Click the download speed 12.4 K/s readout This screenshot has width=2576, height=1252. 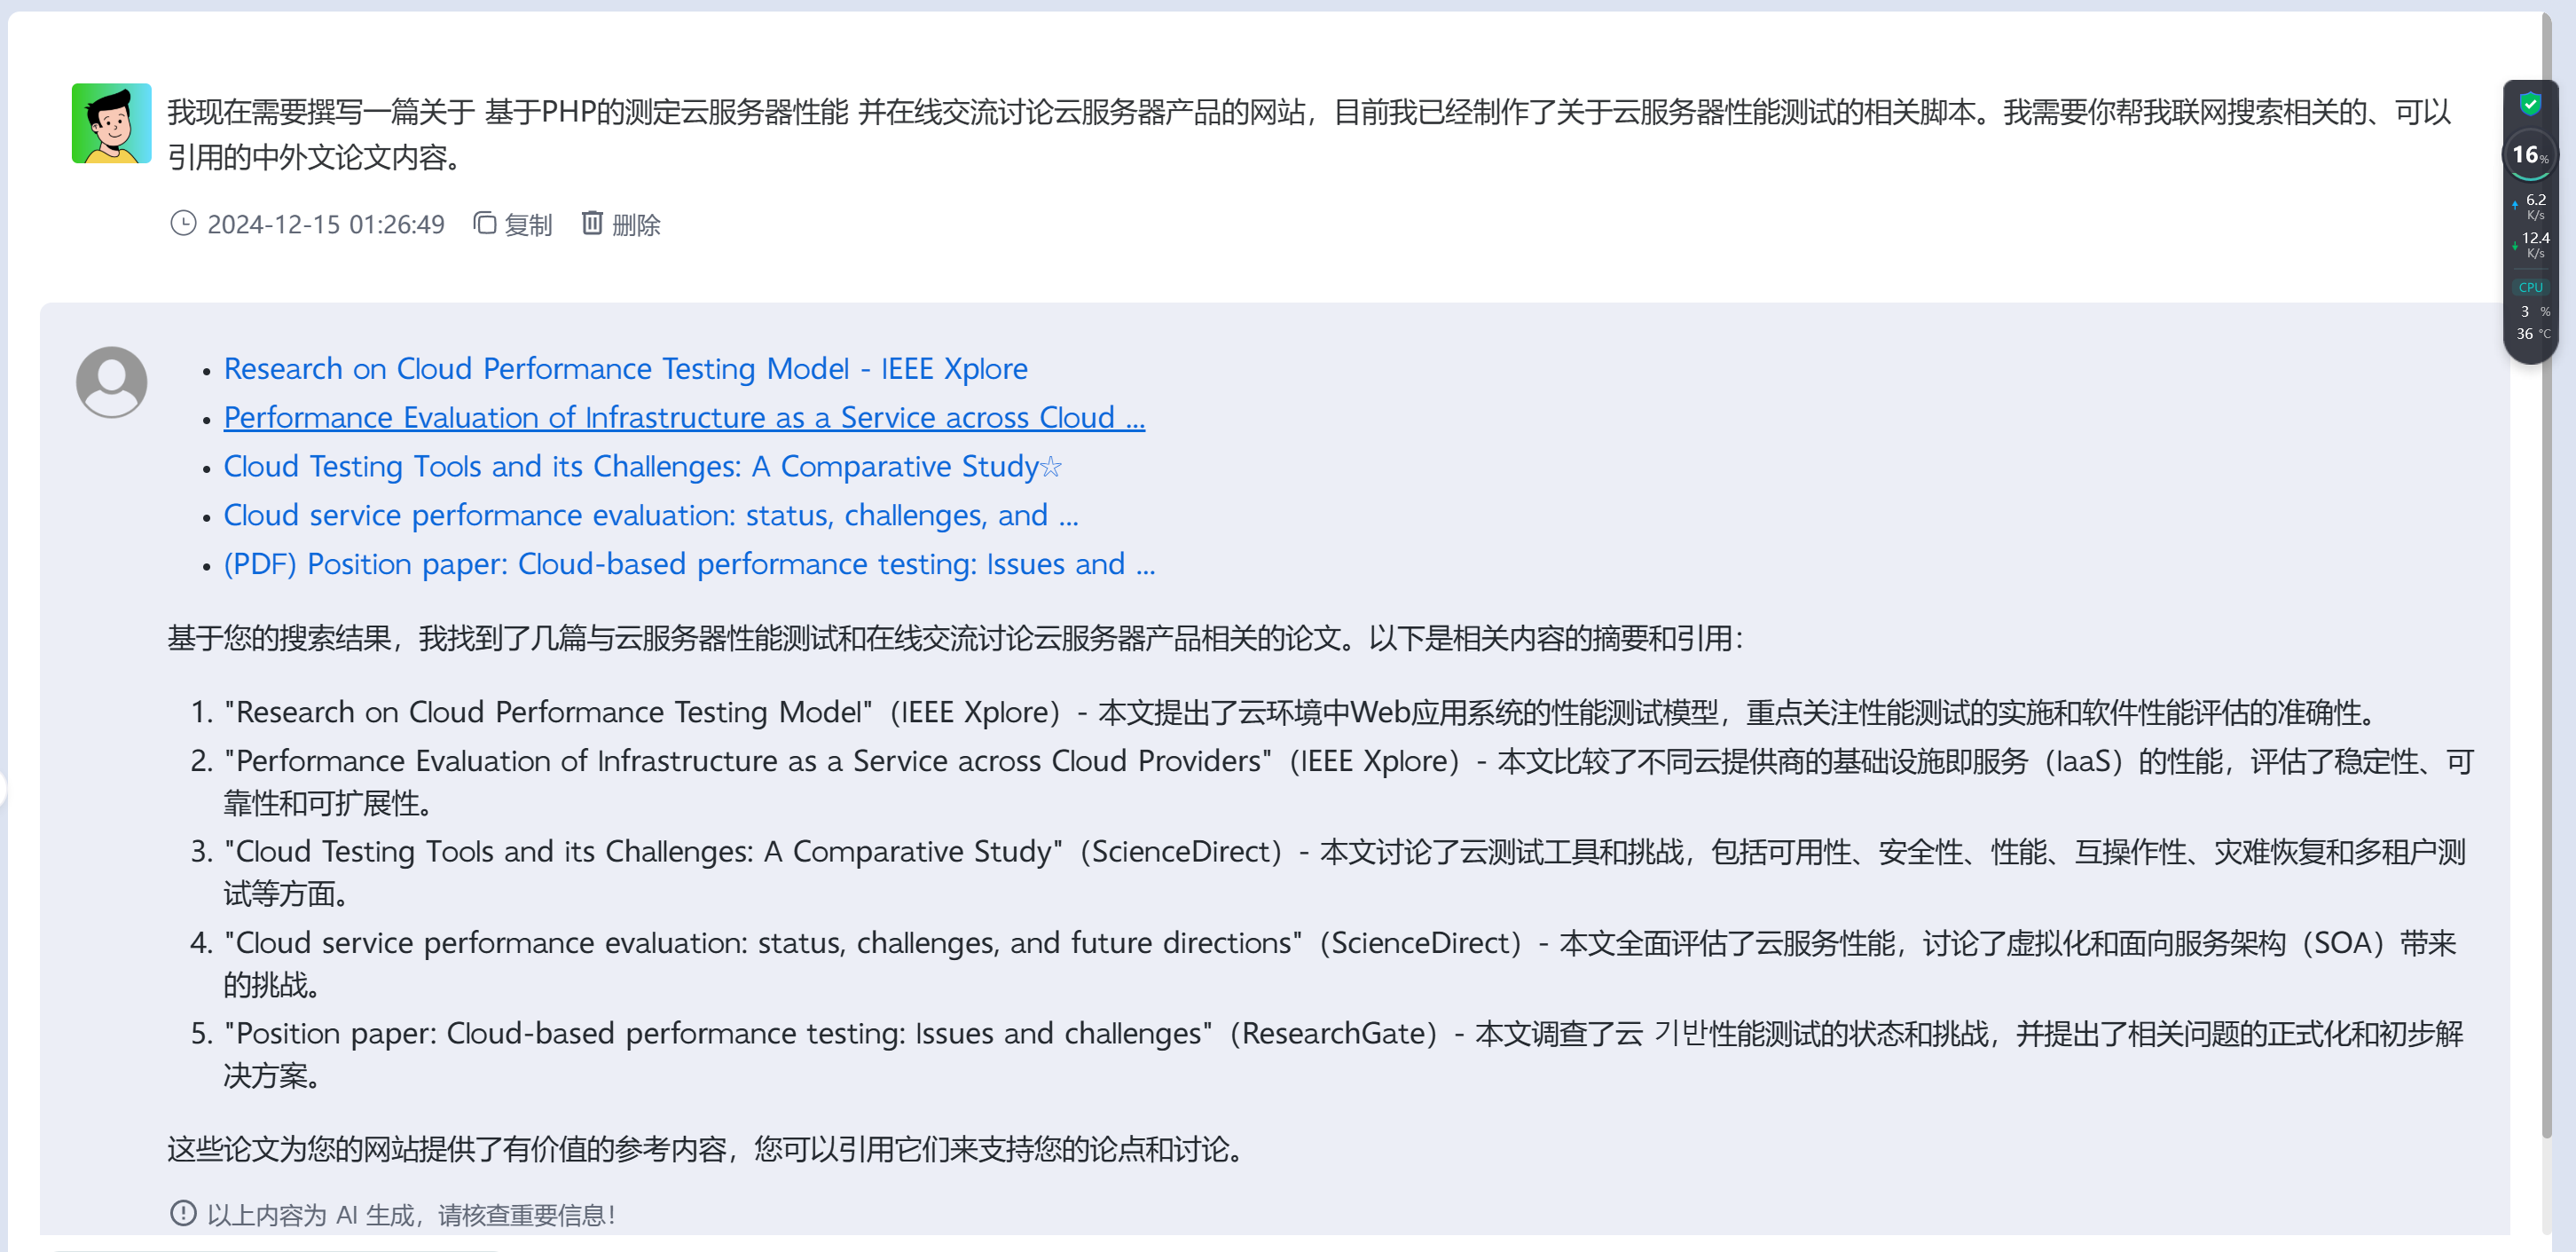point(2530,244)
